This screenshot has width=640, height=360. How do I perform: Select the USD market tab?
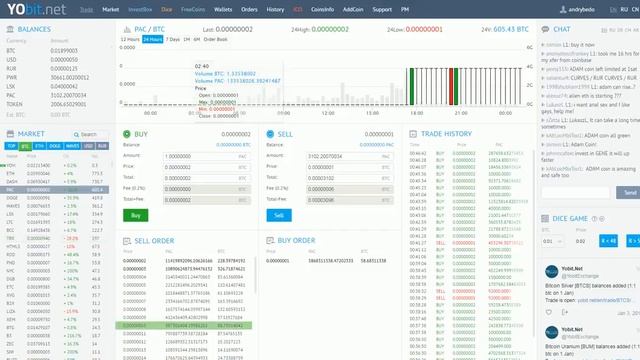[x=88, y=146]
